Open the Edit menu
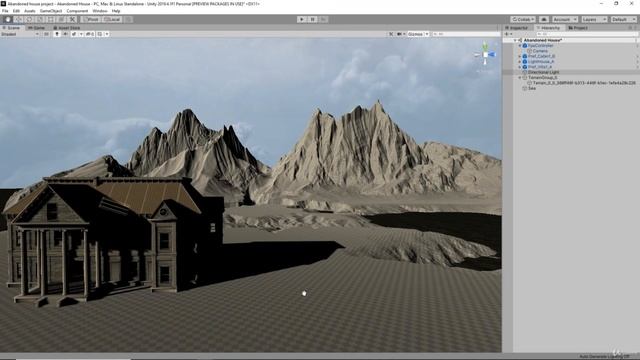Screen dimensions: 640x360 [16, 11]
